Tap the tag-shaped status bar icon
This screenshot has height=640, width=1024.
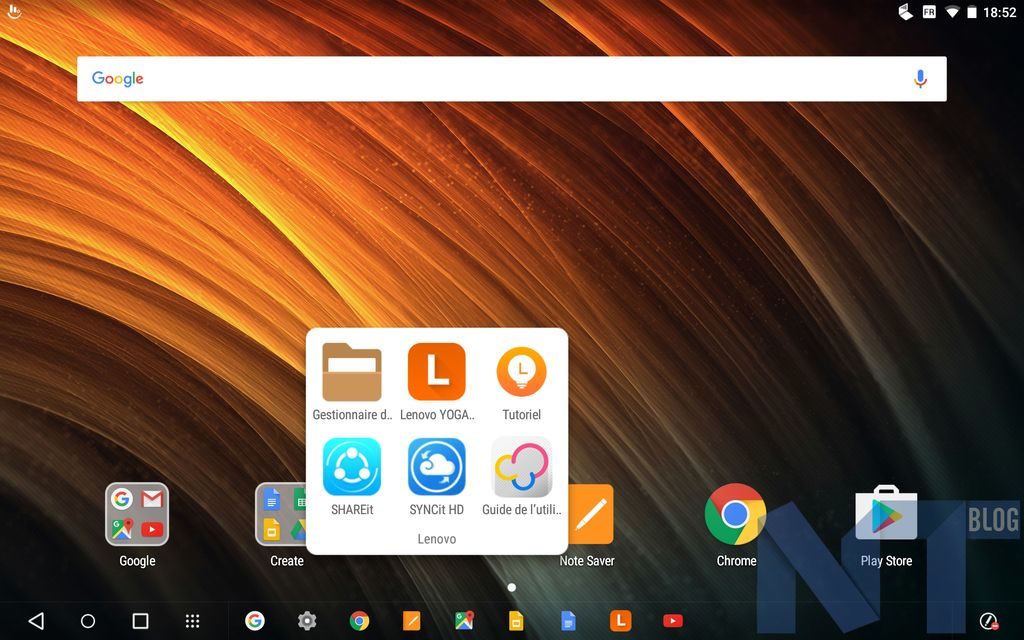906,12
